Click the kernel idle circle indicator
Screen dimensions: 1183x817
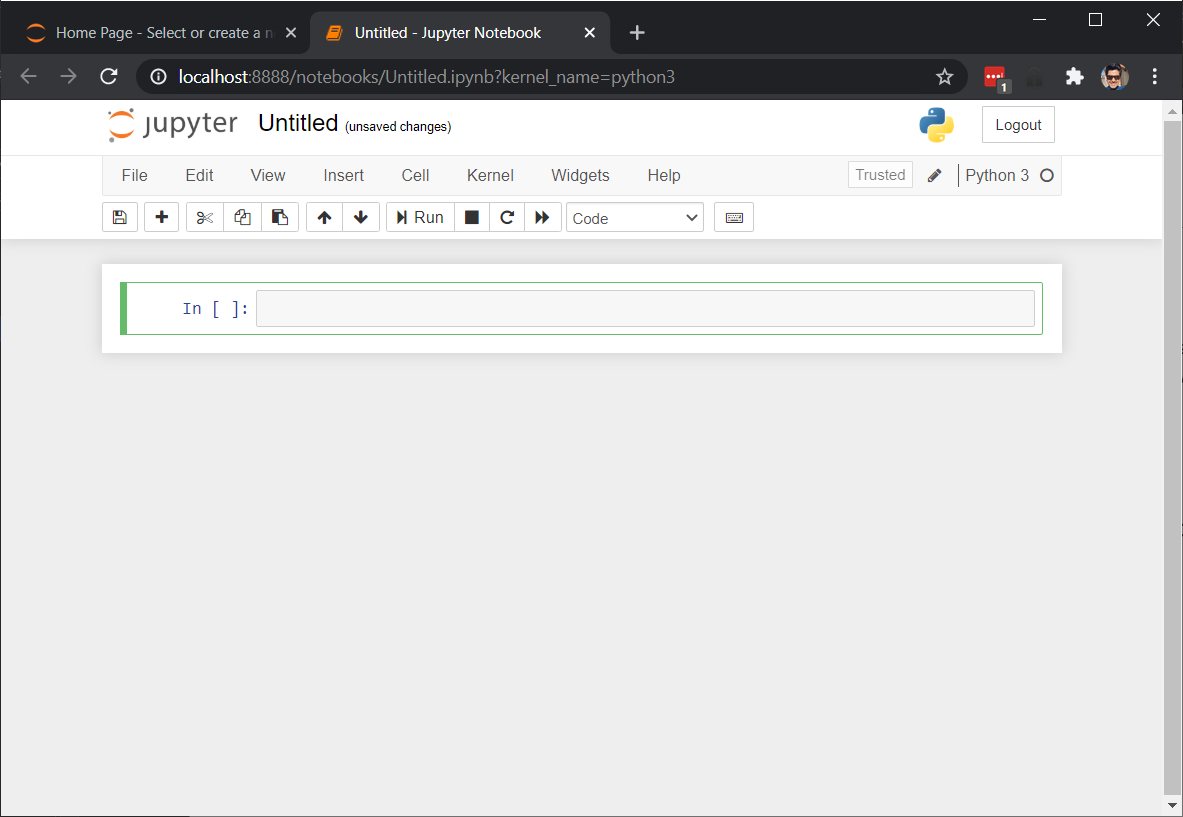pos(1046,176)
